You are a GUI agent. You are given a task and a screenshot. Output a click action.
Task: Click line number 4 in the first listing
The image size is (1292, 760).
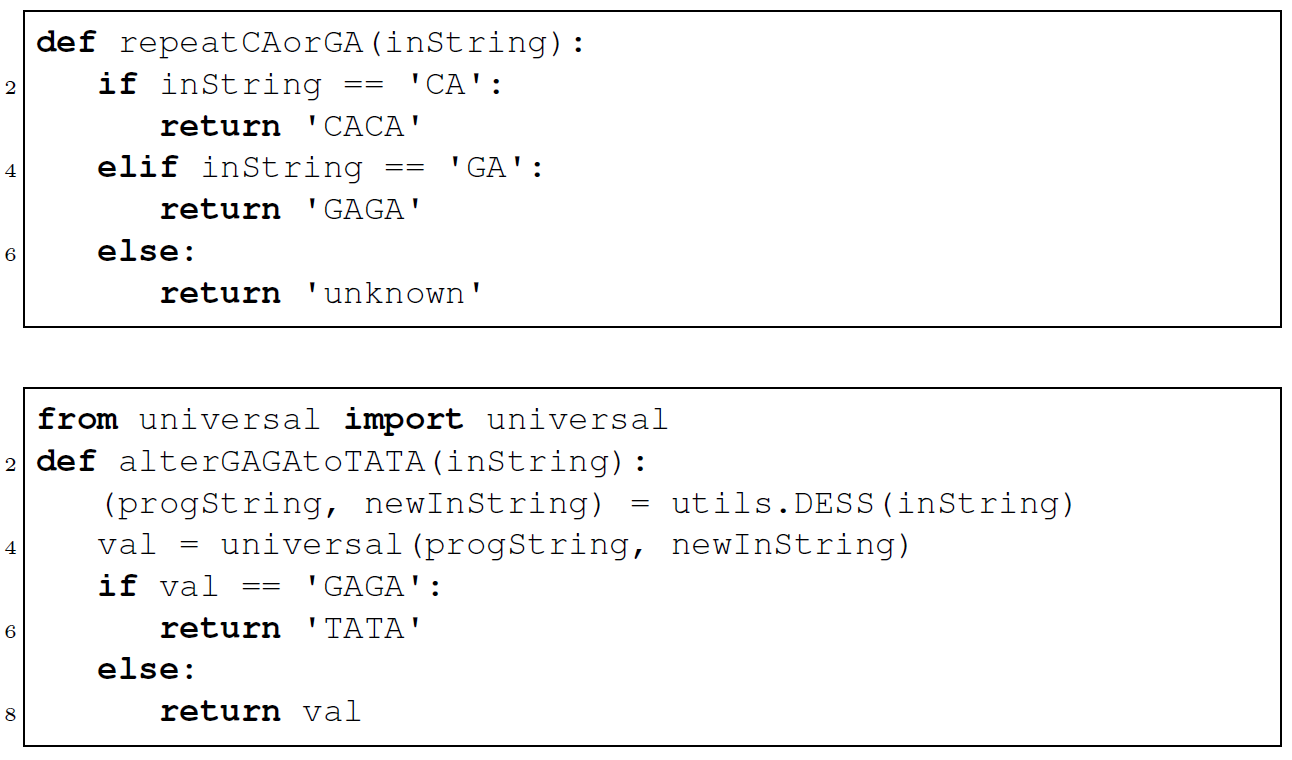[x=11, y=171]
